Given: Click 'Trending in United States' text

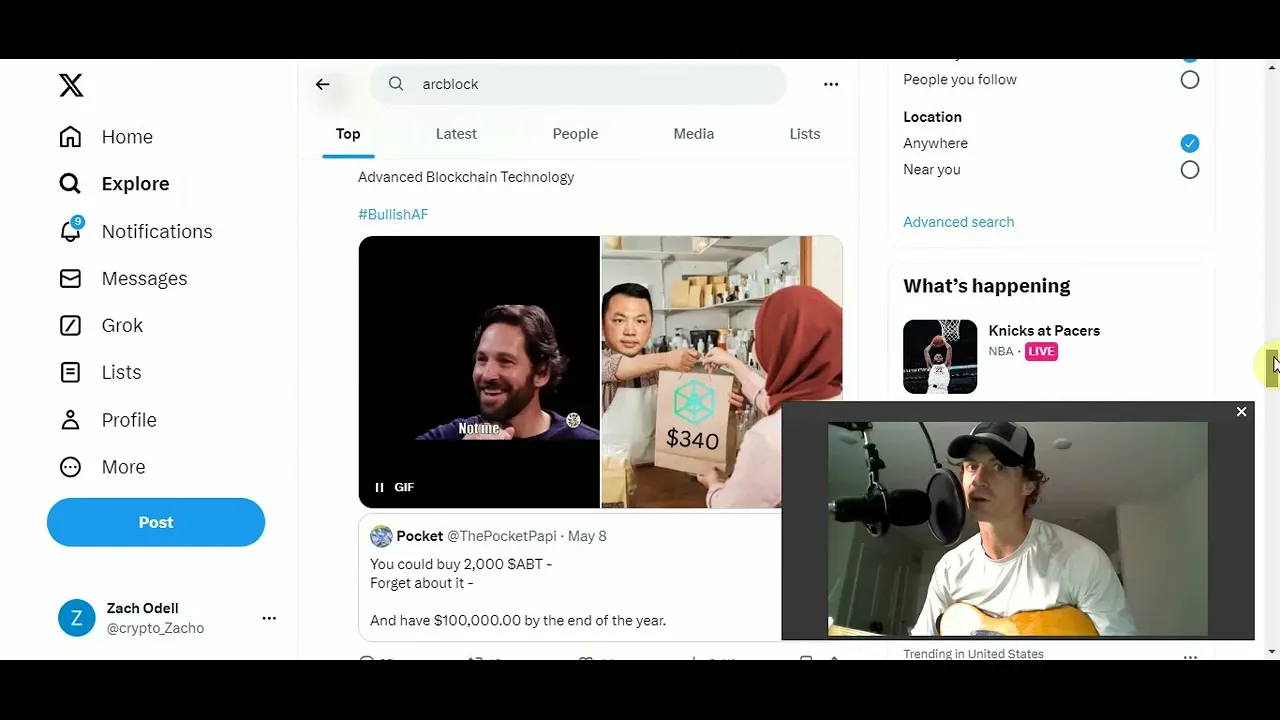Looking at the screenshot, I should coord(973,654).
